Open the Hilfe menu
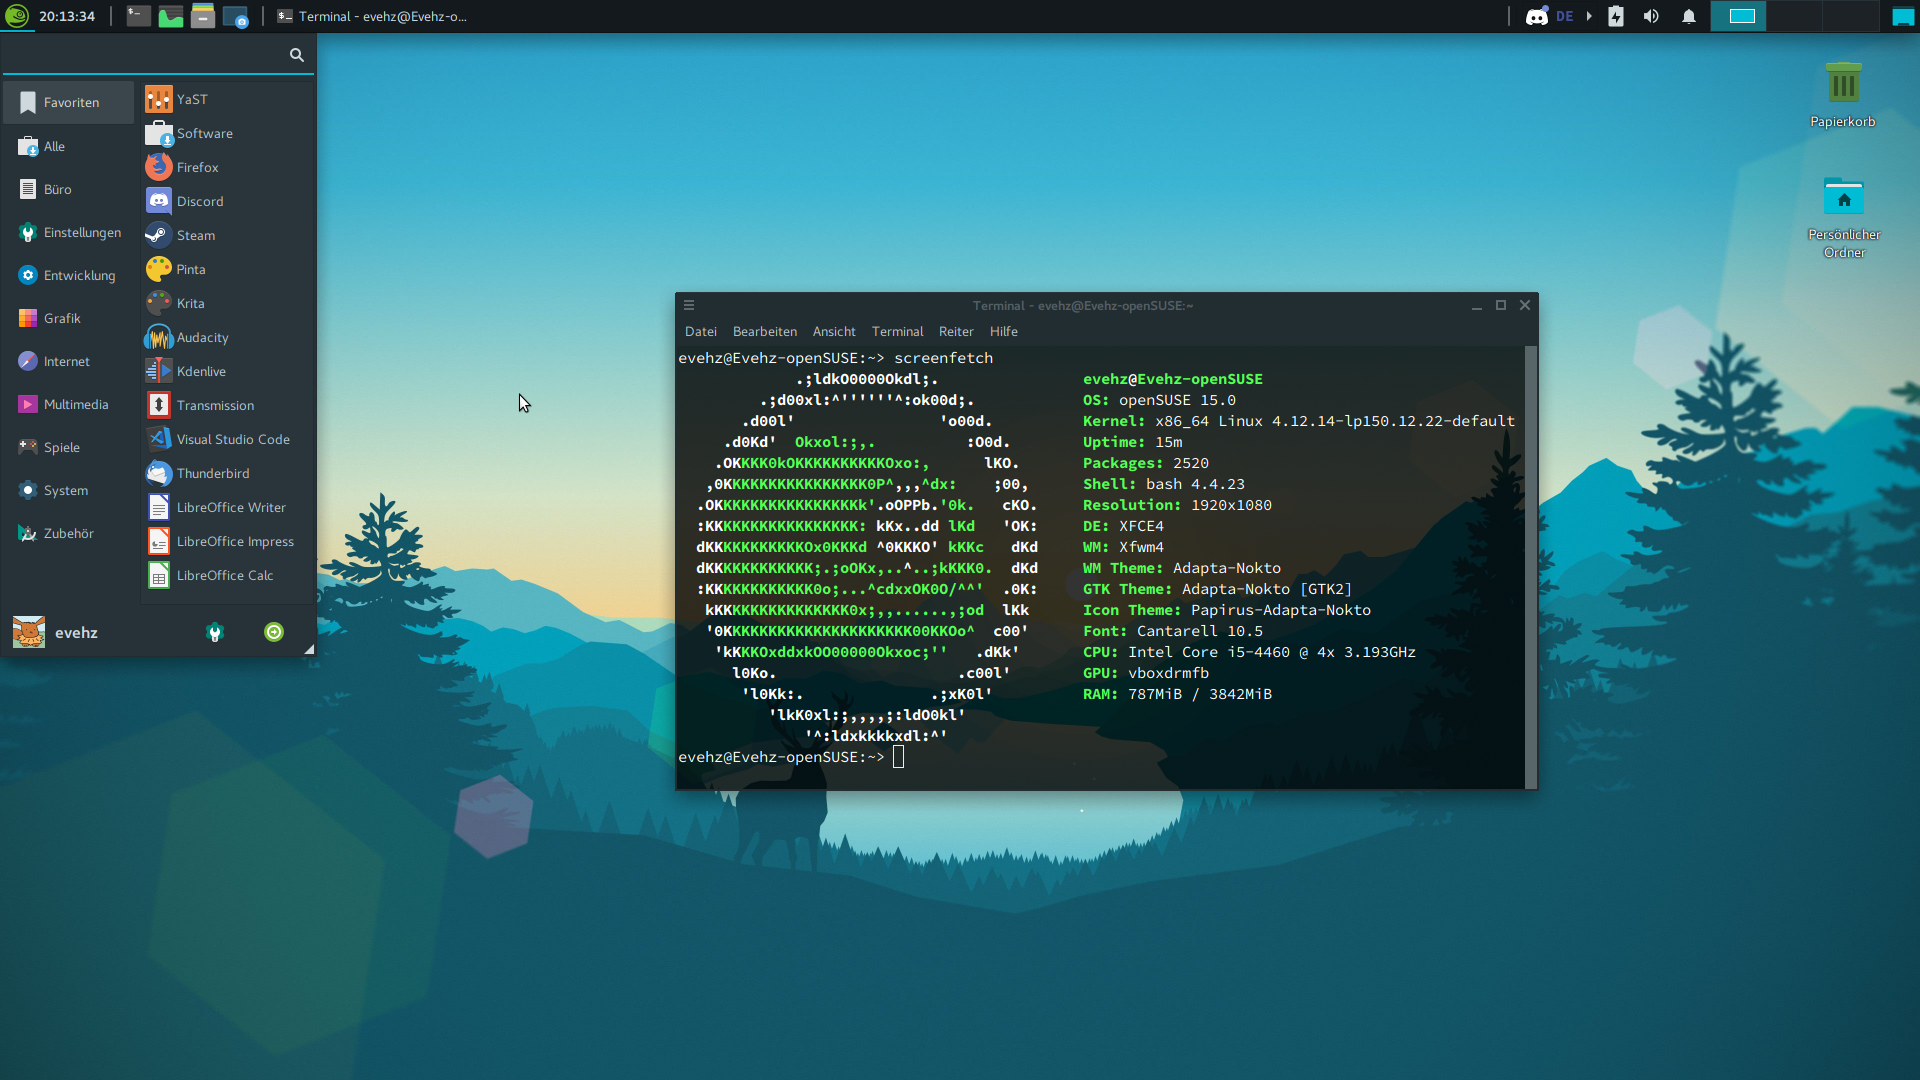1920x1080 pixels. tap(1004, 331)
